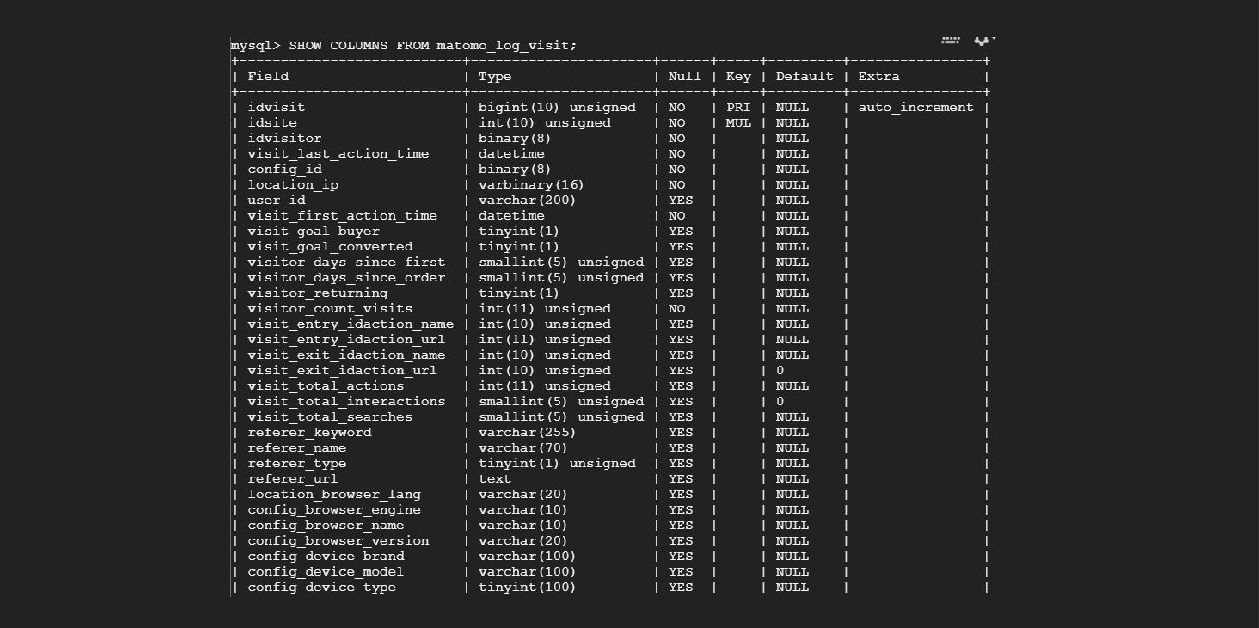Click the Extra column header
Screen dimensions: 1259x628
(879, 76)
